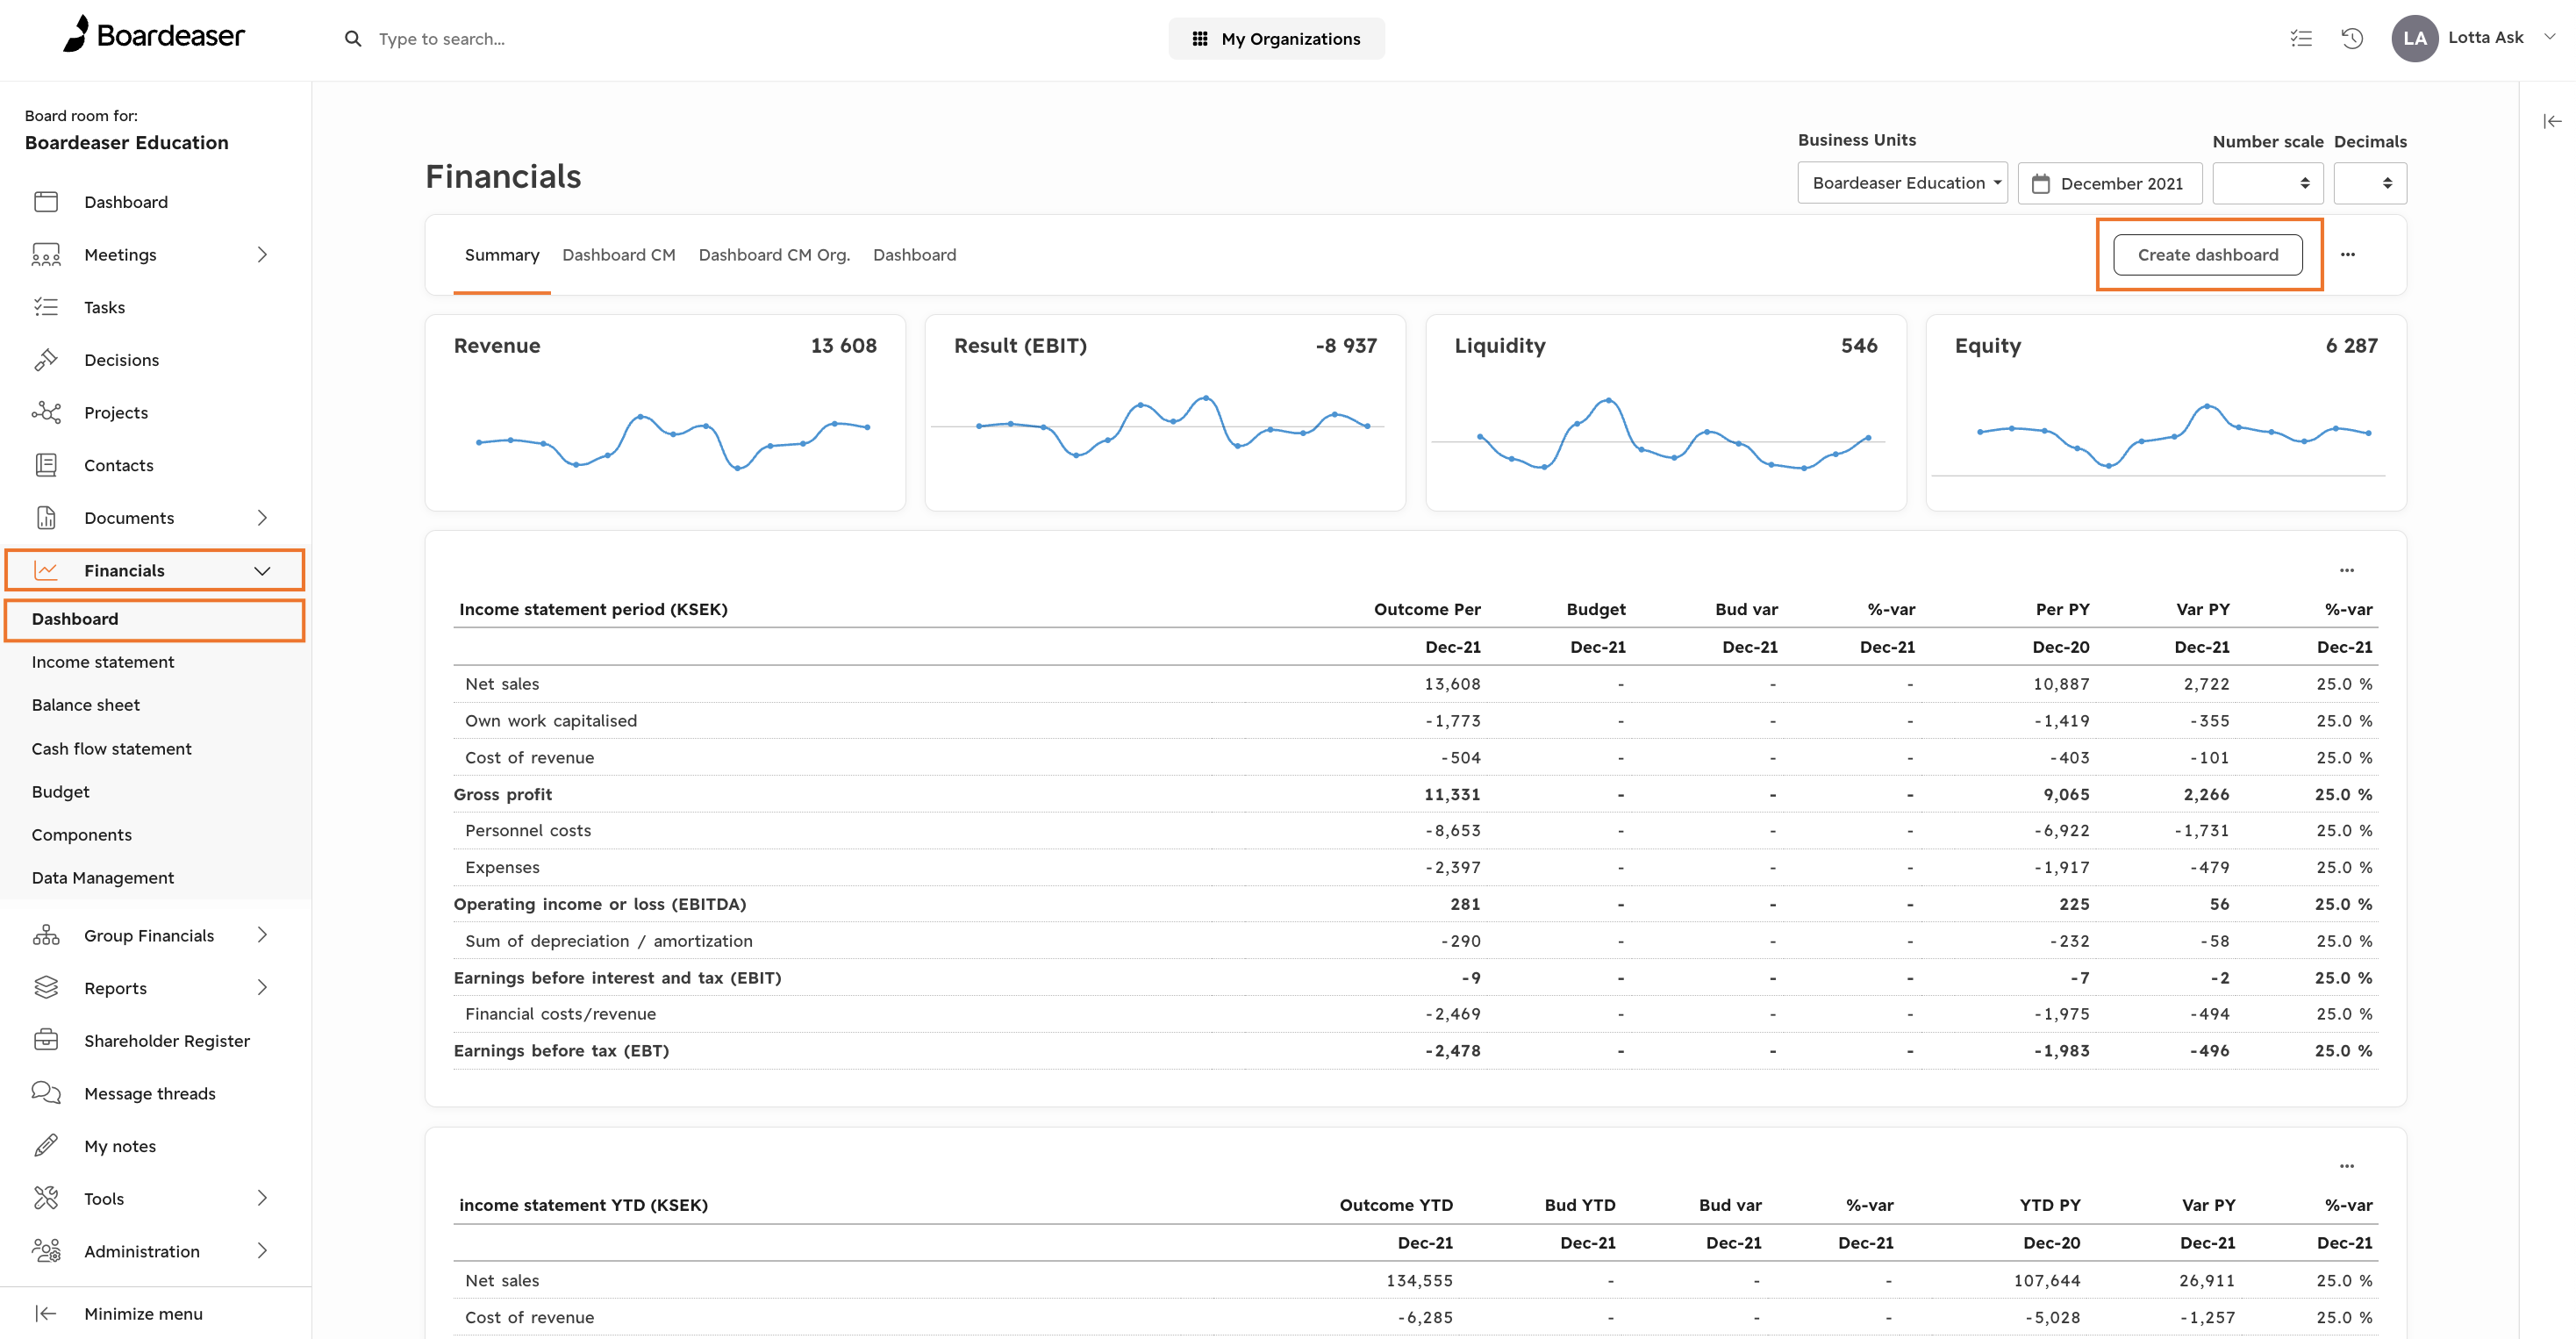Viewport: 2576px width, 1339px height.
Task: Click the My Organizations grid icon
Action: point(1200,39)
